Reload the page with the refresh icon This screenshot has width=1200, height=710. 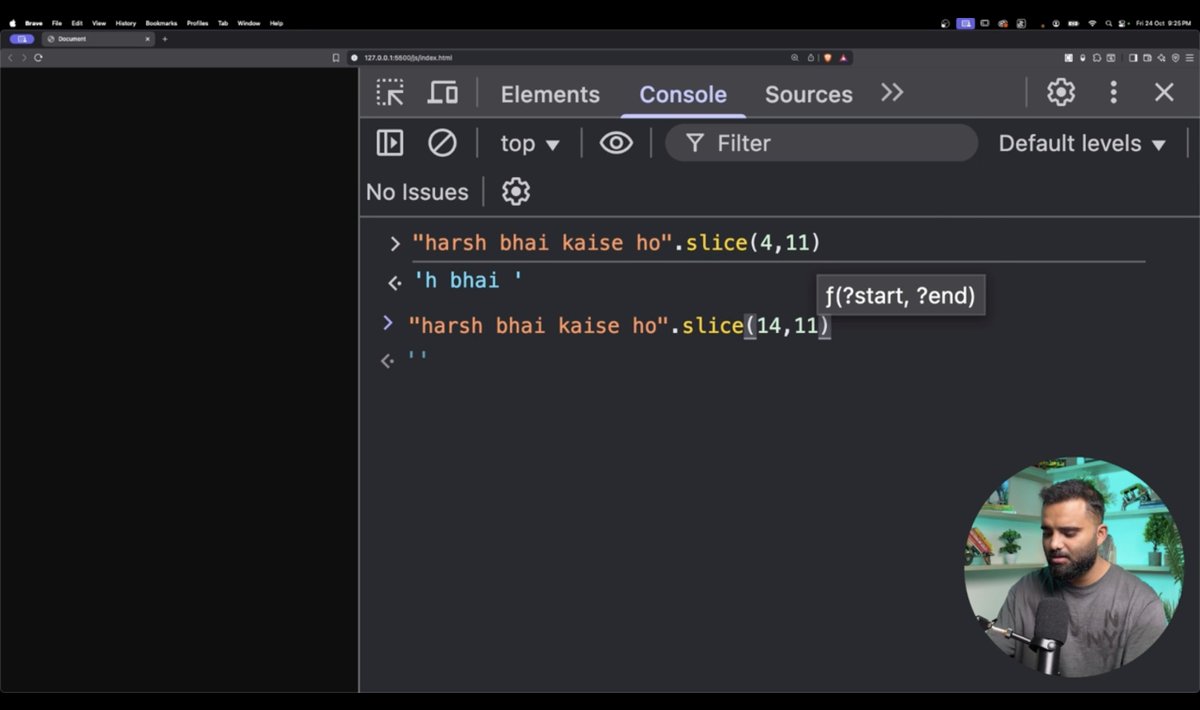point(38,58)
